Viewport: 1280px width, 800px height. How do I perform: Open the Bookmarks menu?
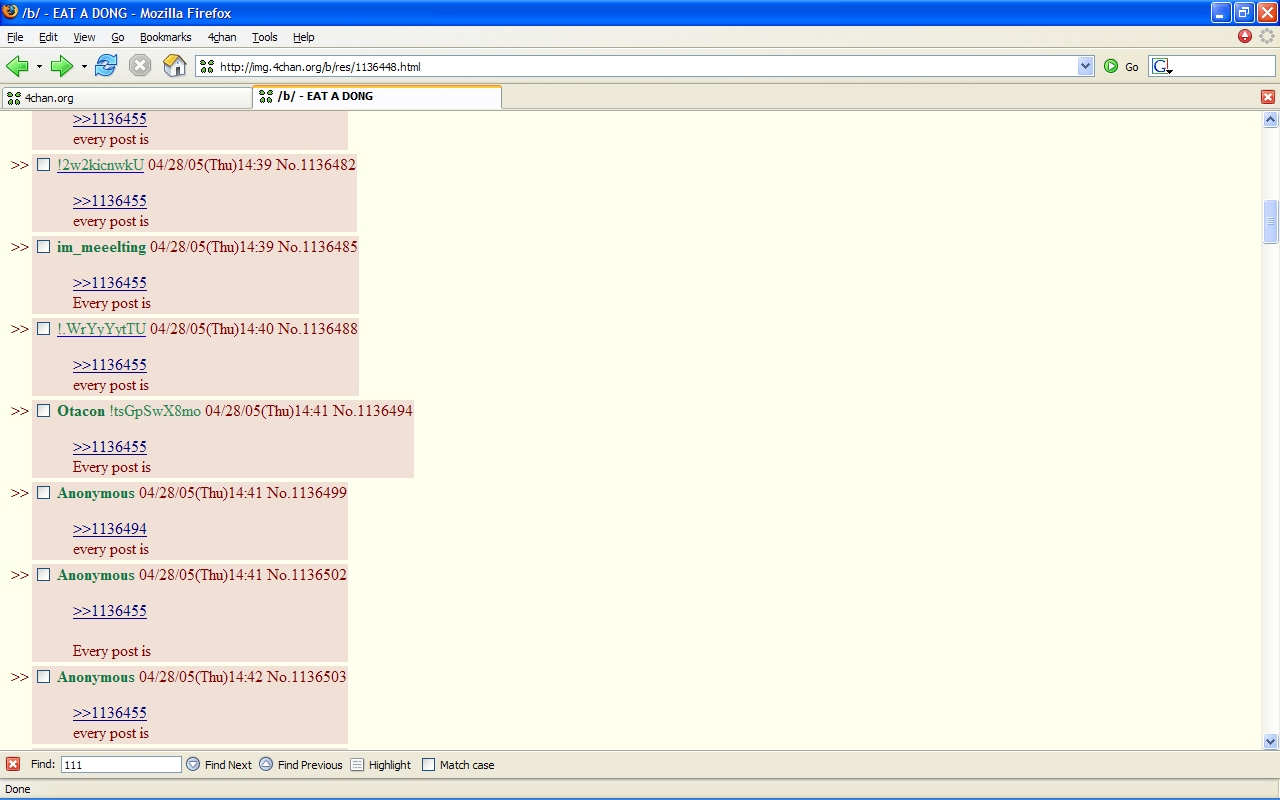(x=165, y=37)
